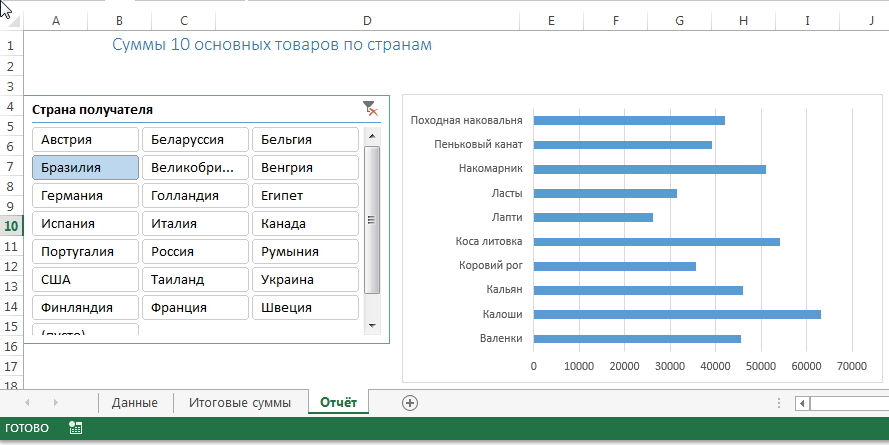Click the Походная наковальня axis label
The height and width of the screenshot is (445, 889).
[467, 120]
